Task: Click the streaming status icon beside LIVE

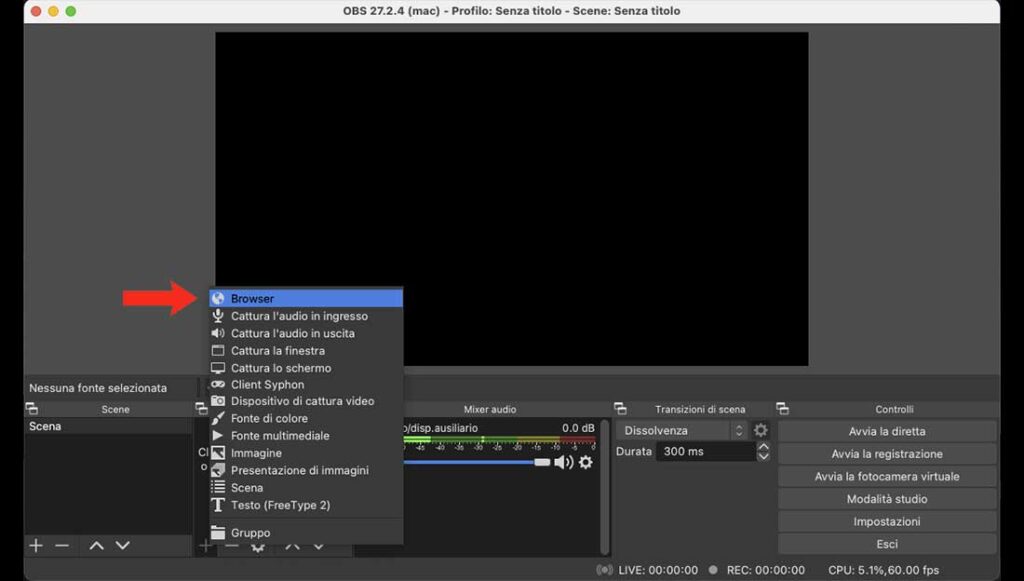Action: [604, 570]
